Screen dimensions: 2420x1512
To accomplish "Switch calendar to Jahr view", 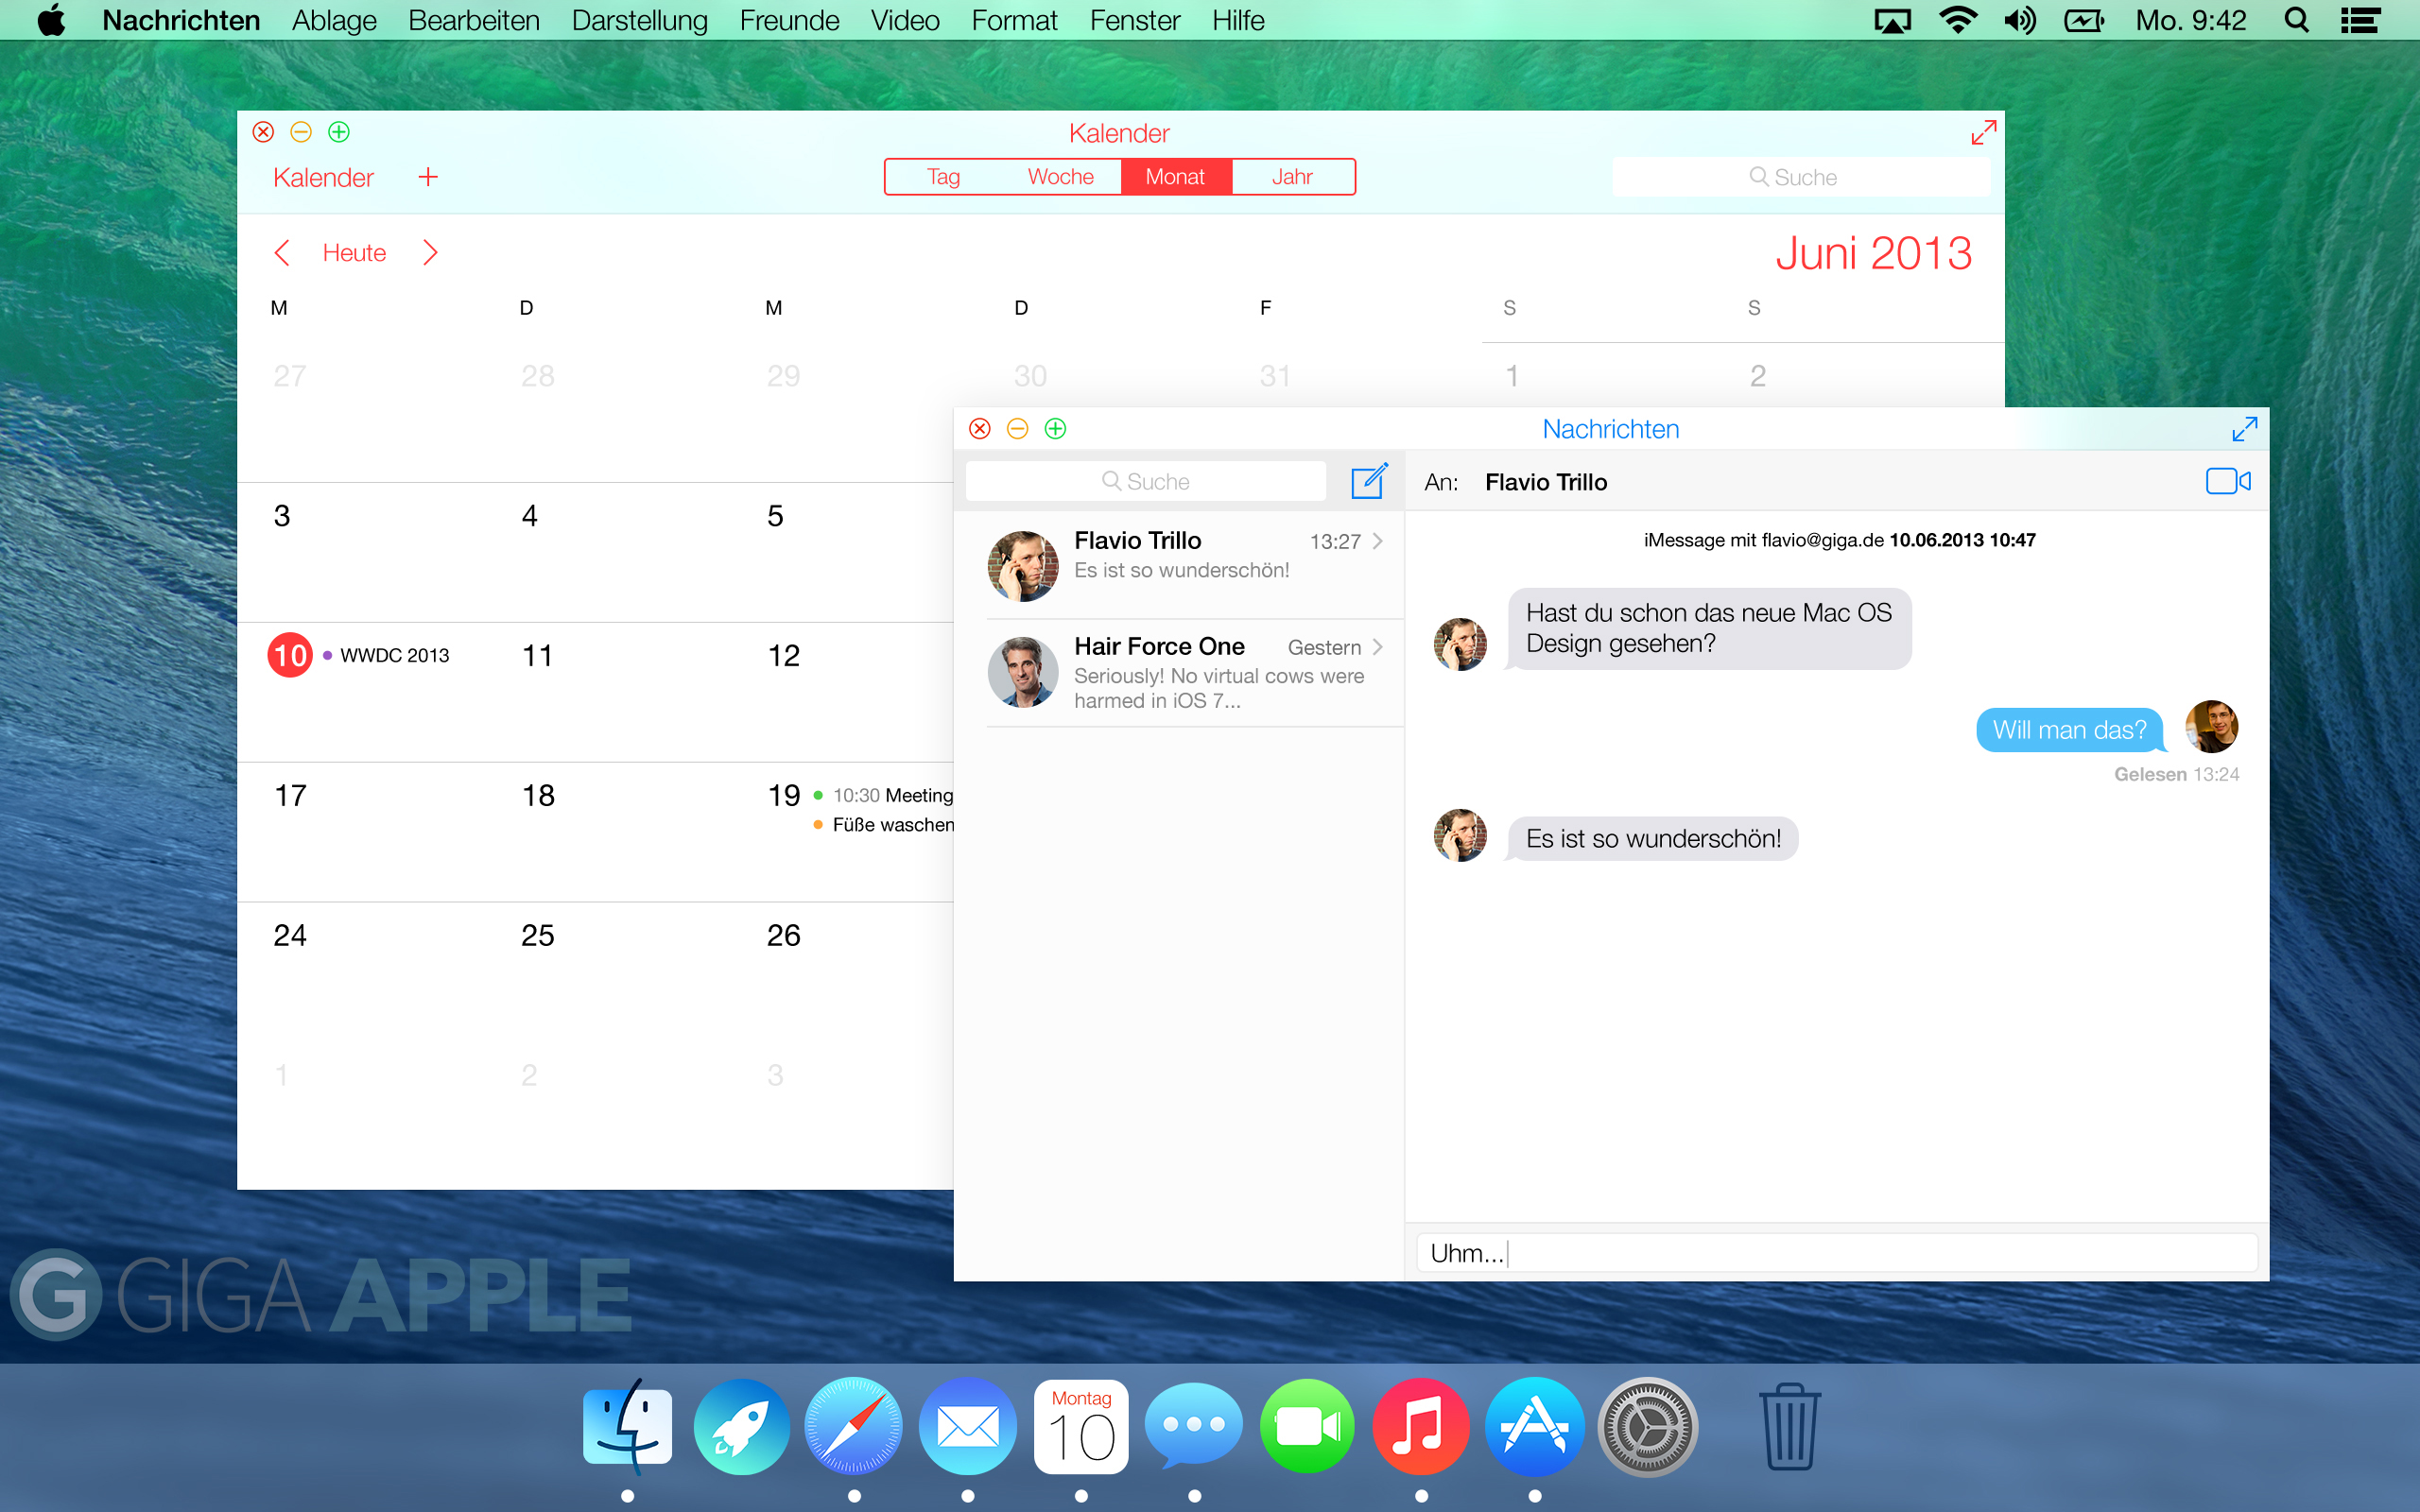I will 1292,177.
